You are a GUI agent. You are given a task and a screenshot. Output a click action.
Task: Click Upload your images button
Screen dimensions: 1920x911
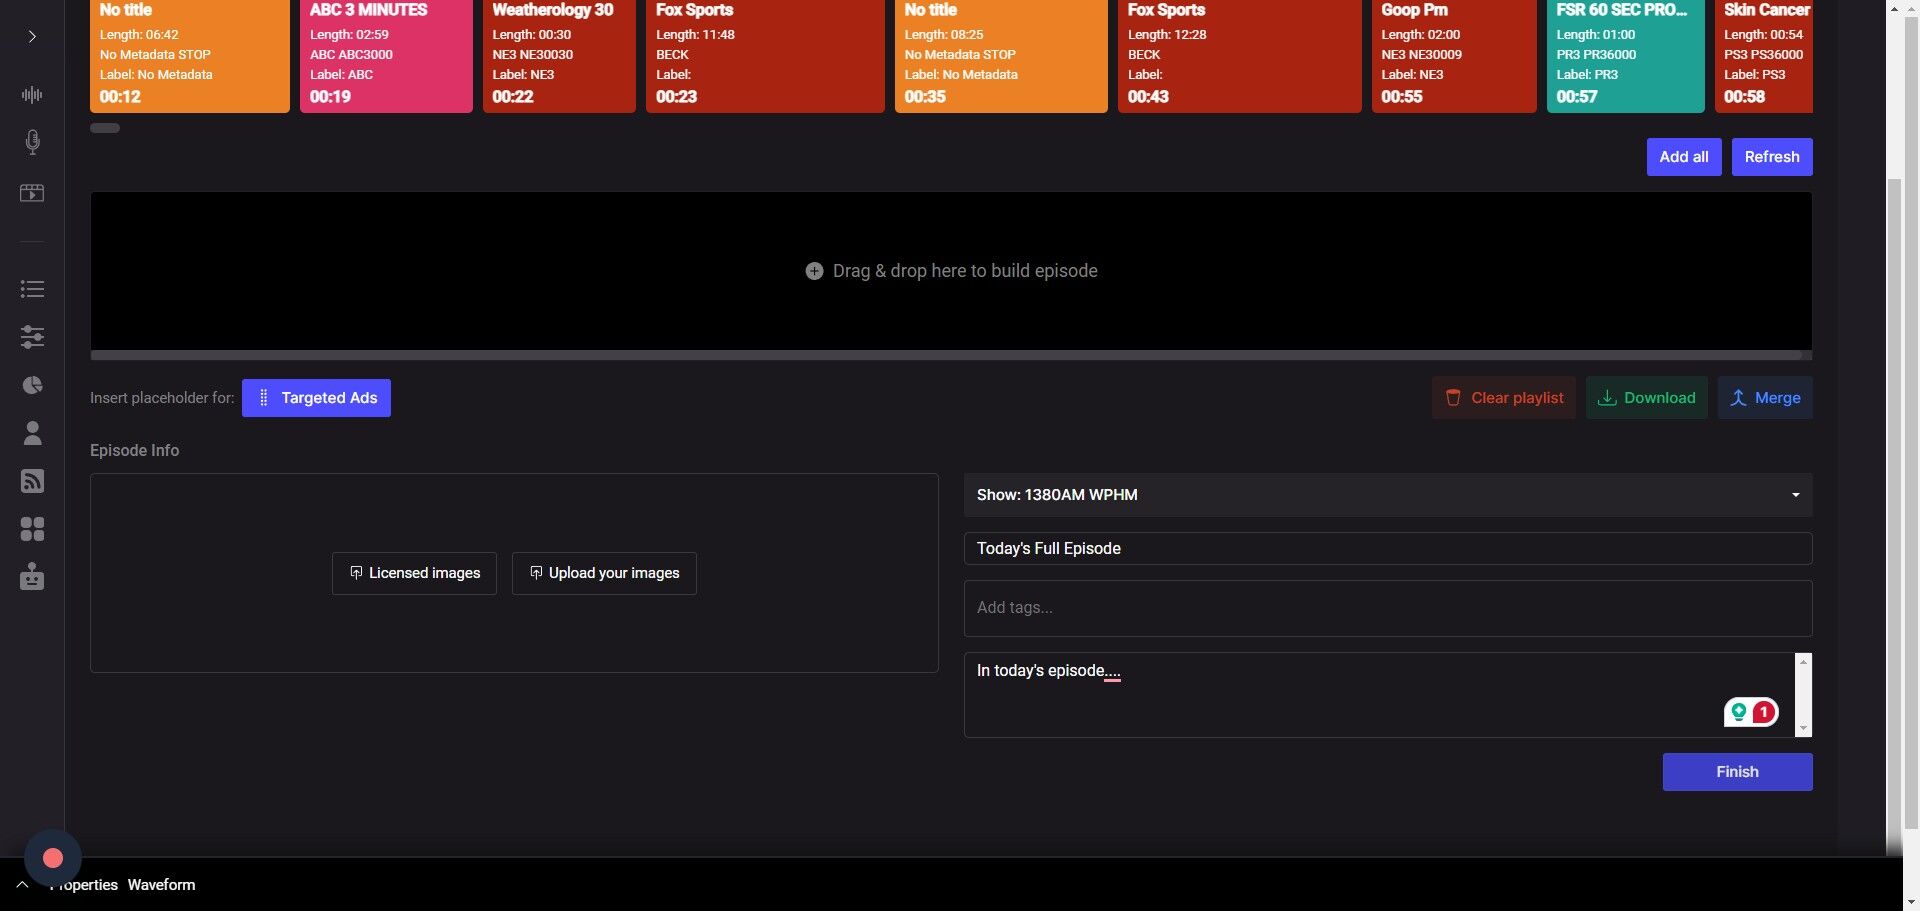point(604,573)
